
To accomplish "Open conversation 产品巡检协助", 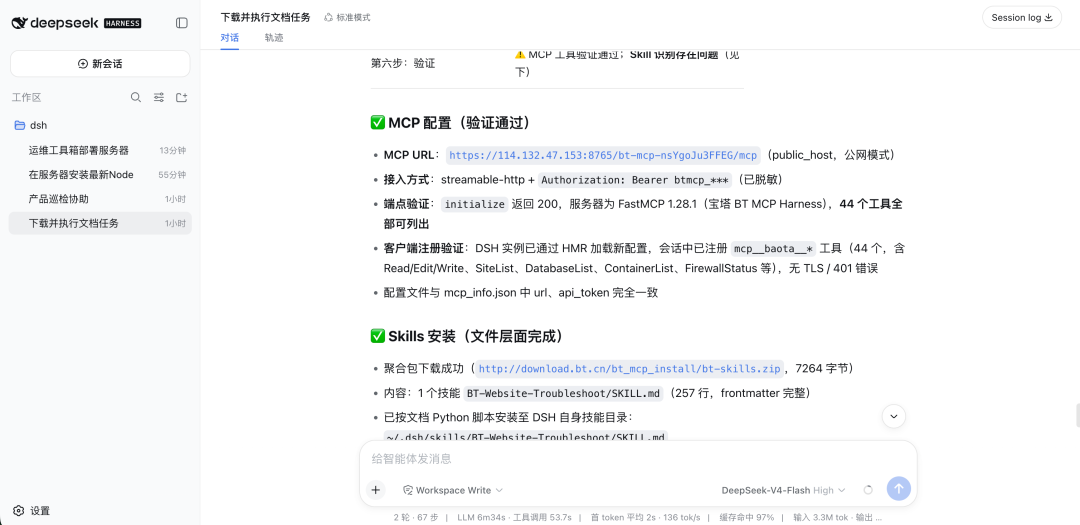I will coord(100,199).
